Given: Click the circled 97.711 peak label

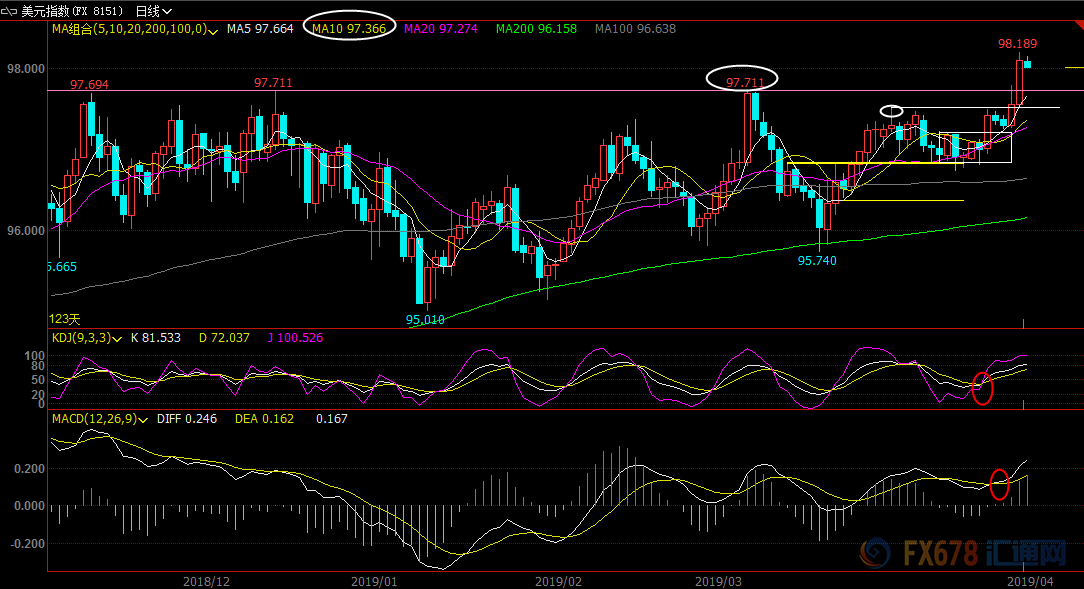Looking at the screenshot, I should (x=741, y=80).
